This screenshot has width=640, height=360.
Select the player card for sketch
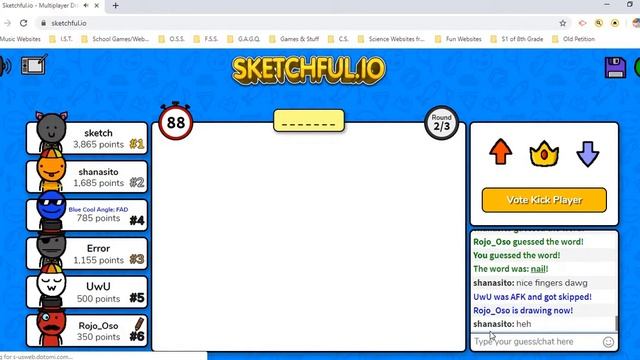tap(87, 138)
